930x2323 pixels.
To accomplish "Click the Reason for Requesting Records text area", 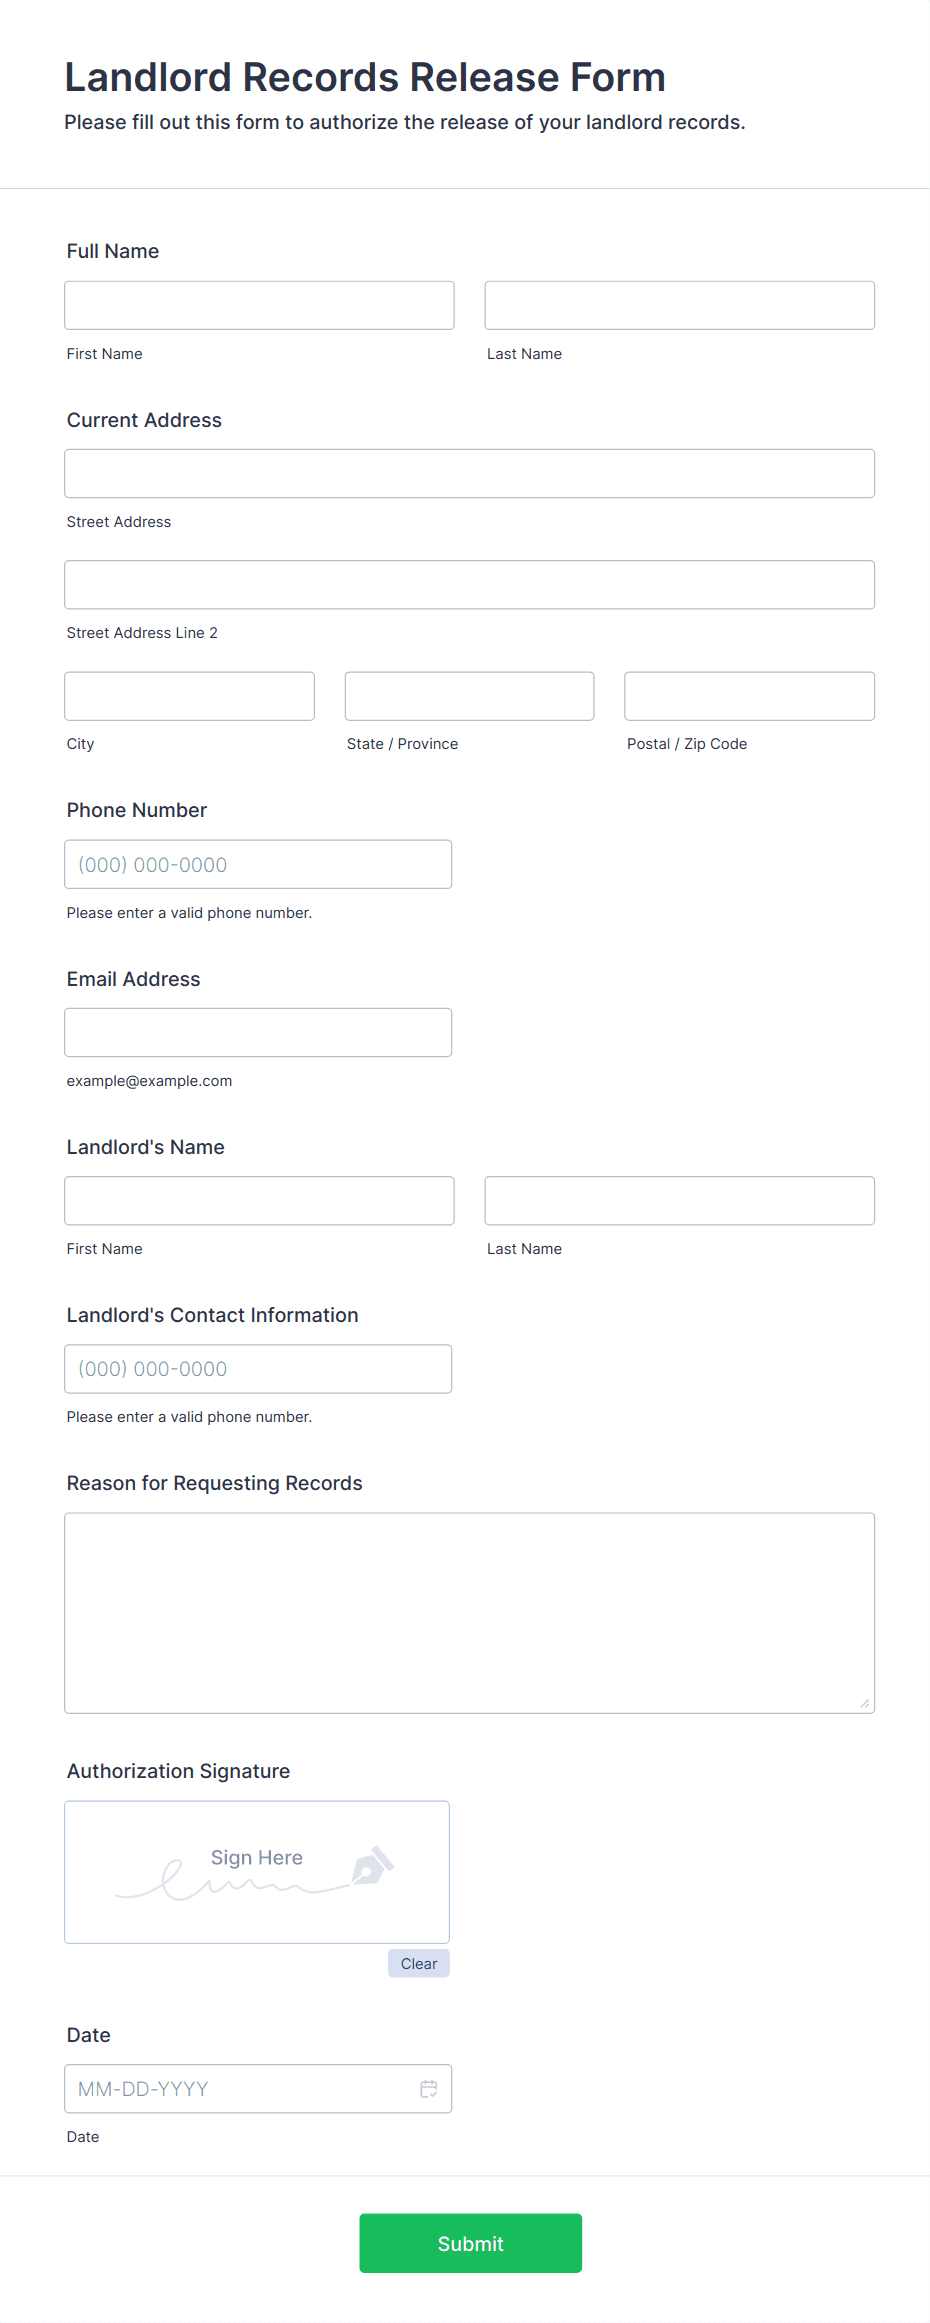I will point(469,1610).
